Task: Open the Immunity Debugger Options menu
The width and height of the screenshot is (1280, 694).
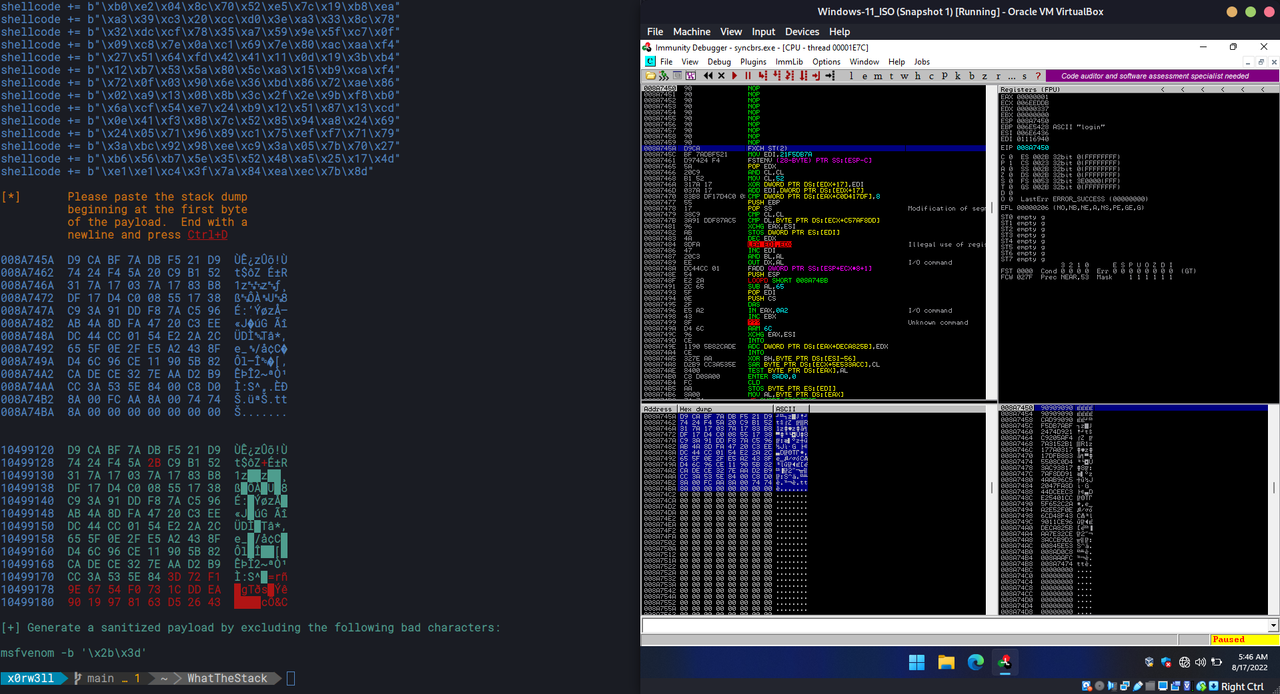Action: (x=826, y=61)
